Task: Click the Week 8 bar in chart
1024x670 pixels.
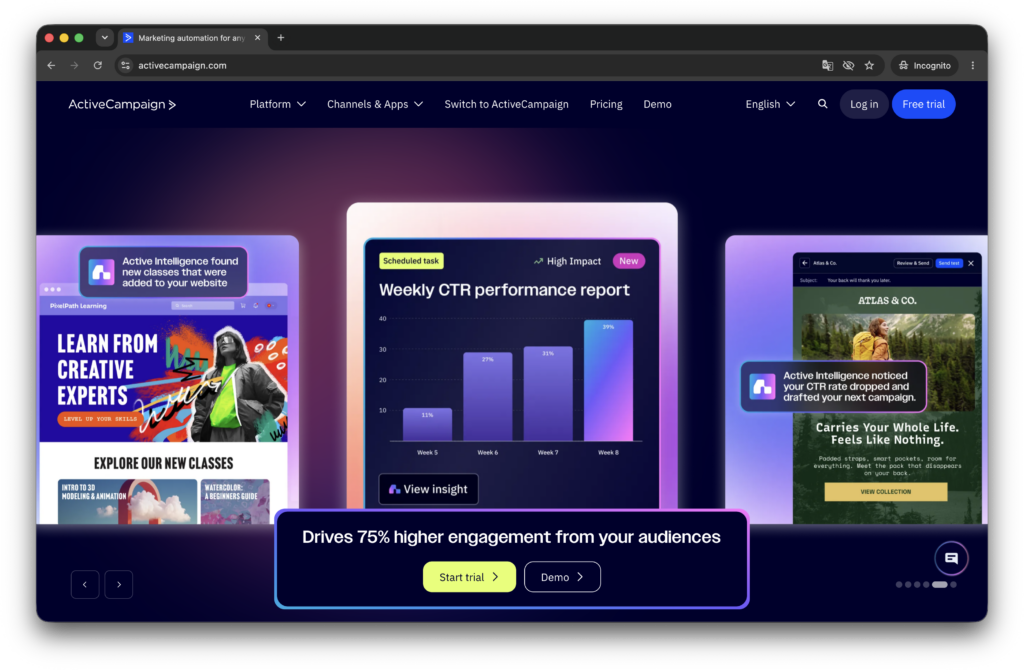Action: 608,380
